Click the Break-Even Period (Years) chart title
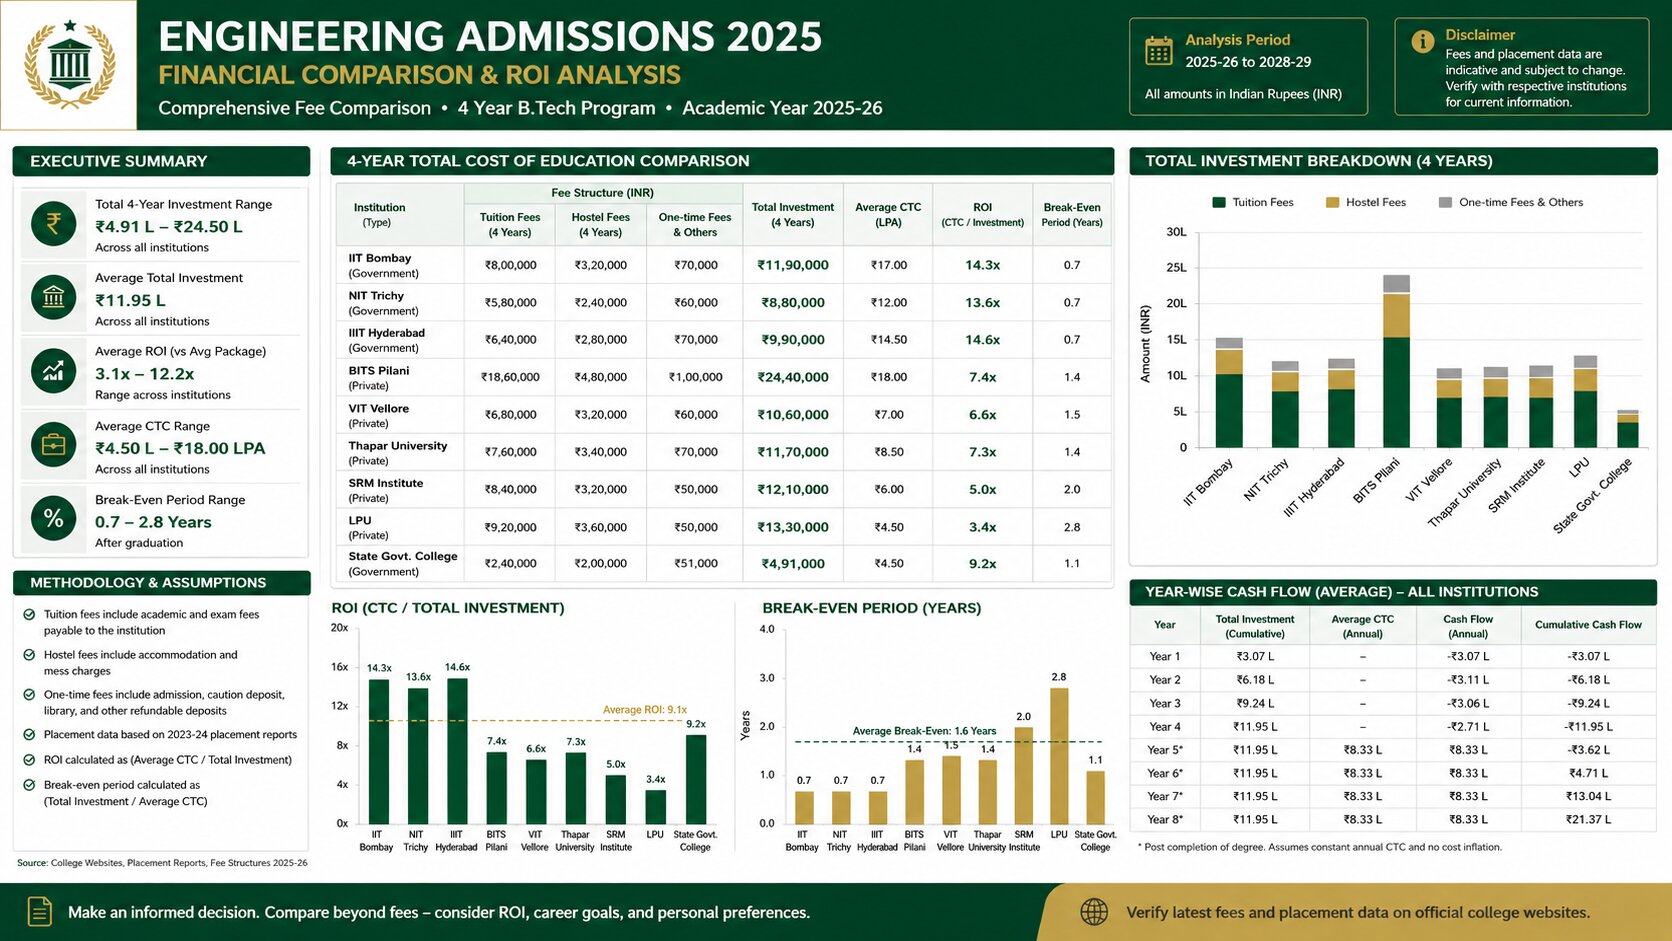The width and height of the screenshot is (1672, 941). [x=872, y=608]
